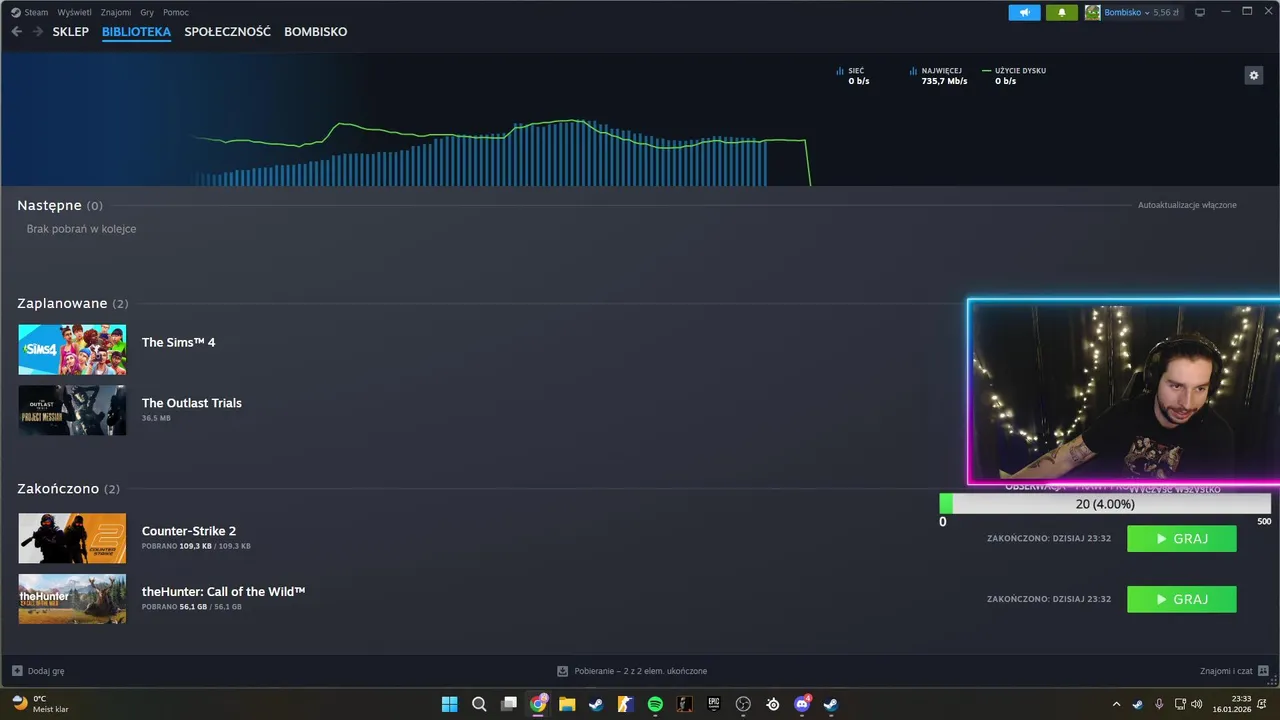
Task: Click the 20 (4.00%) progress bar
Action: pyautogui.click(x=1105, y=504)
